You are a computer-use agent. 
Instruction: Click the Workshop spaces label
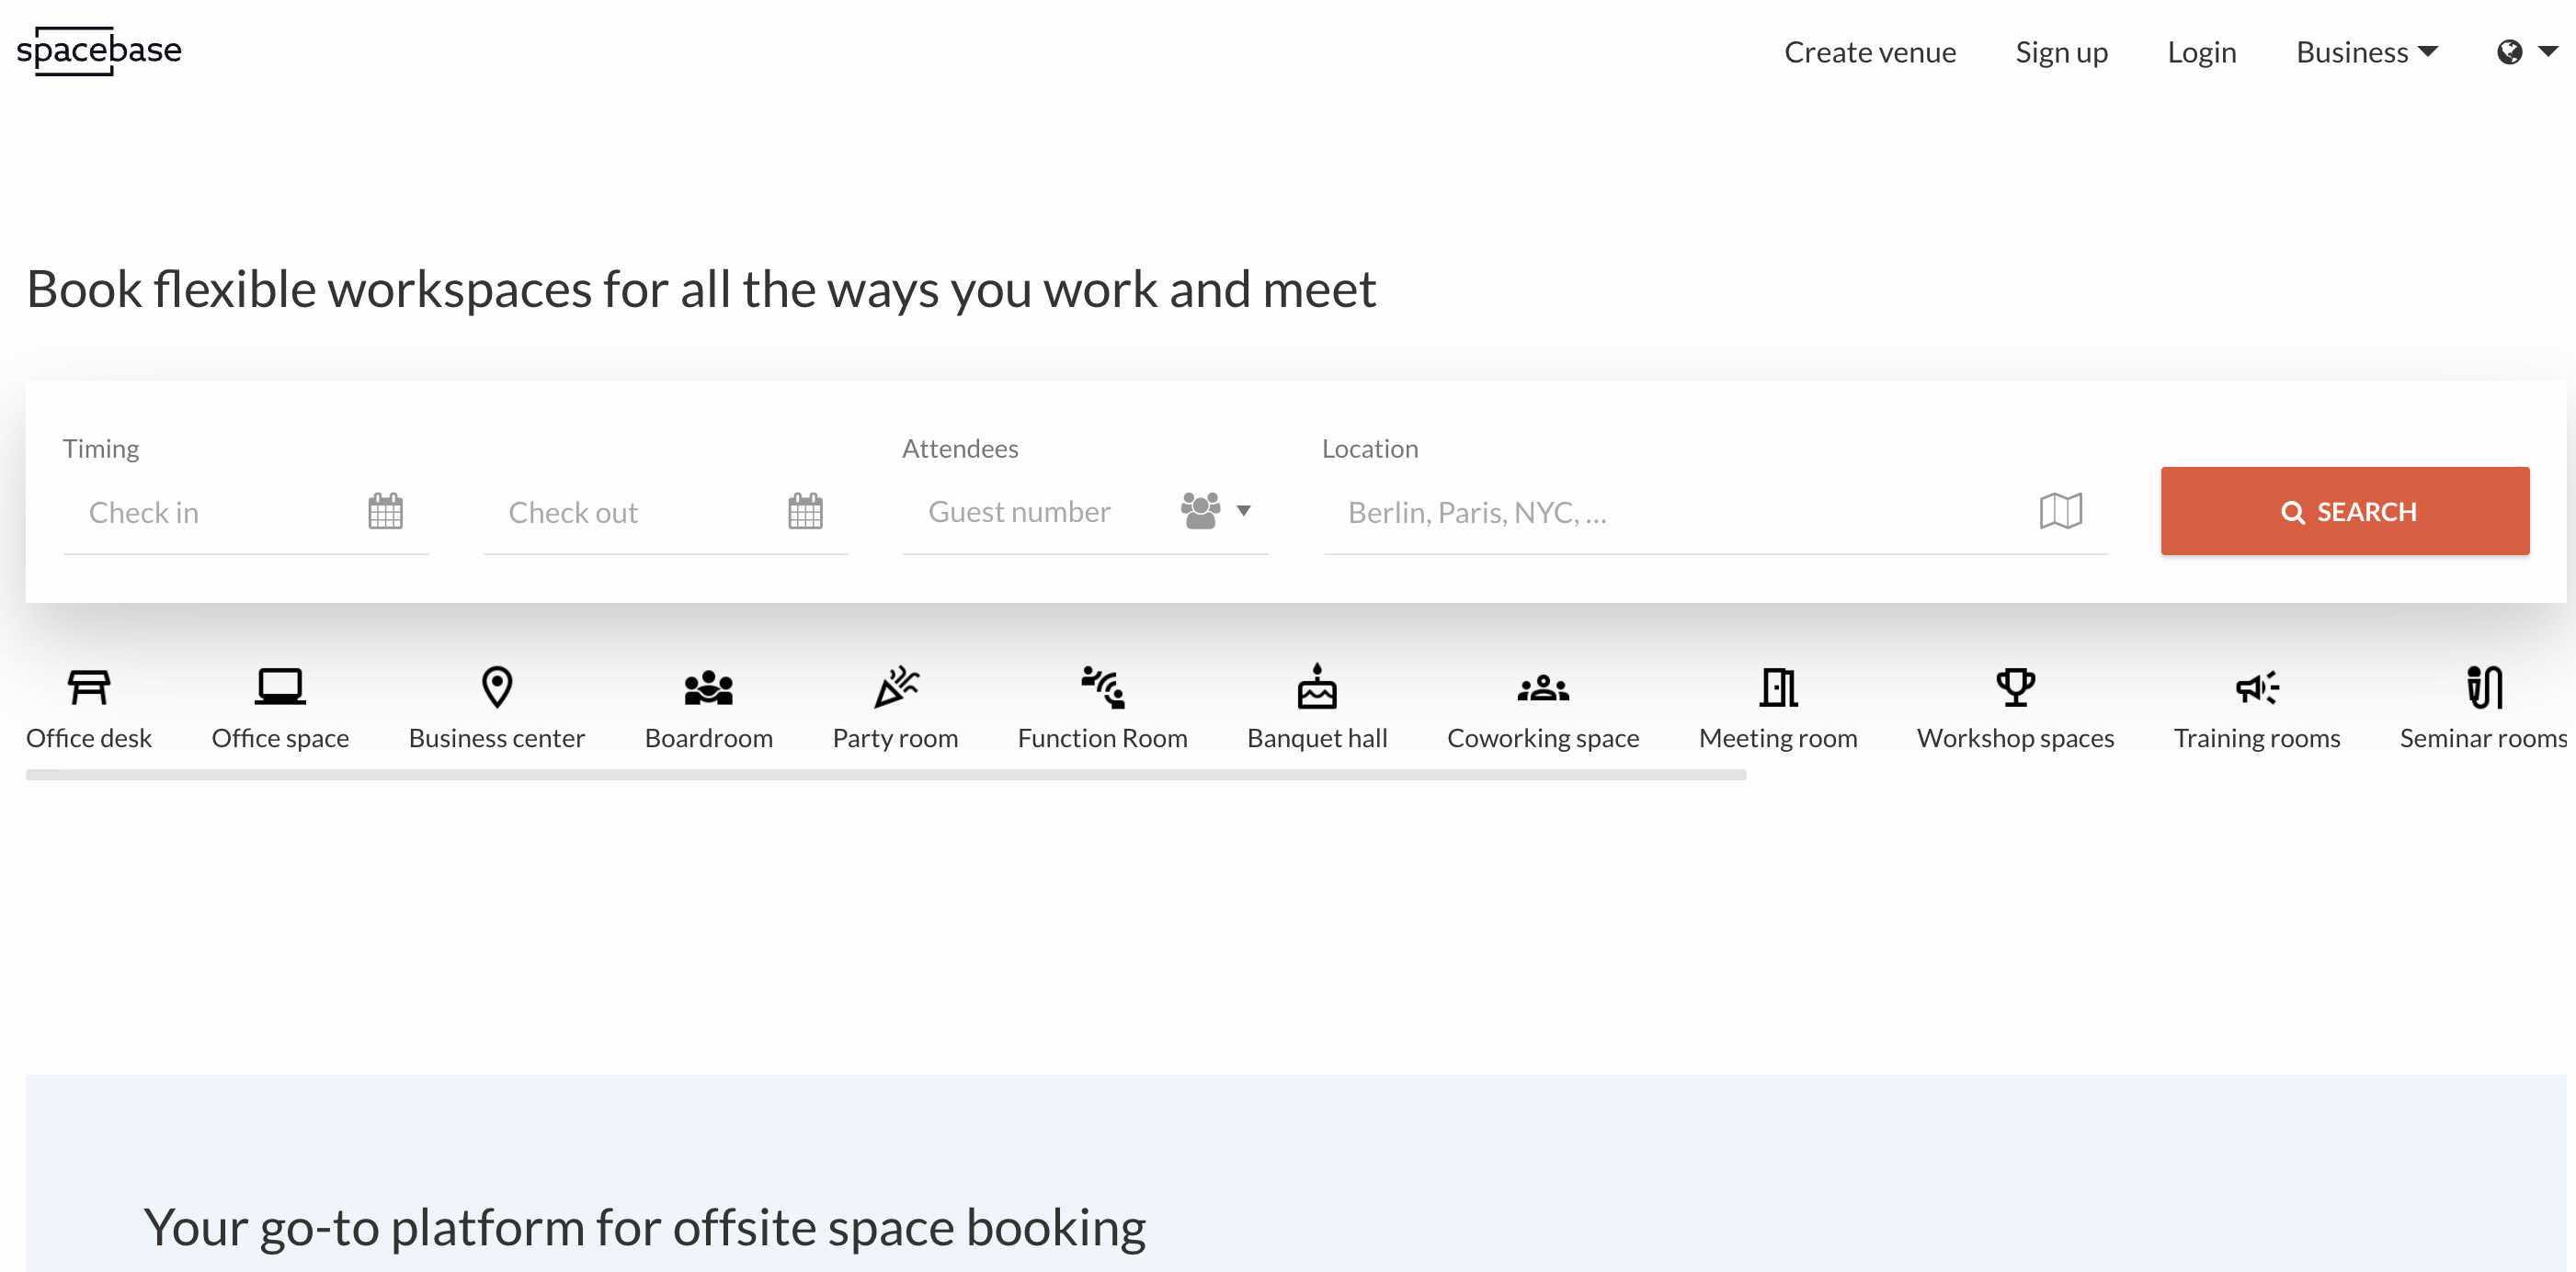[x=2015, y=738]
